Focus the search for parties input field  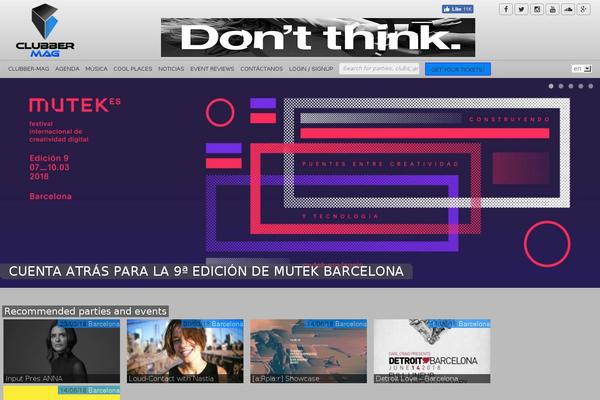[x=379, y=69]
